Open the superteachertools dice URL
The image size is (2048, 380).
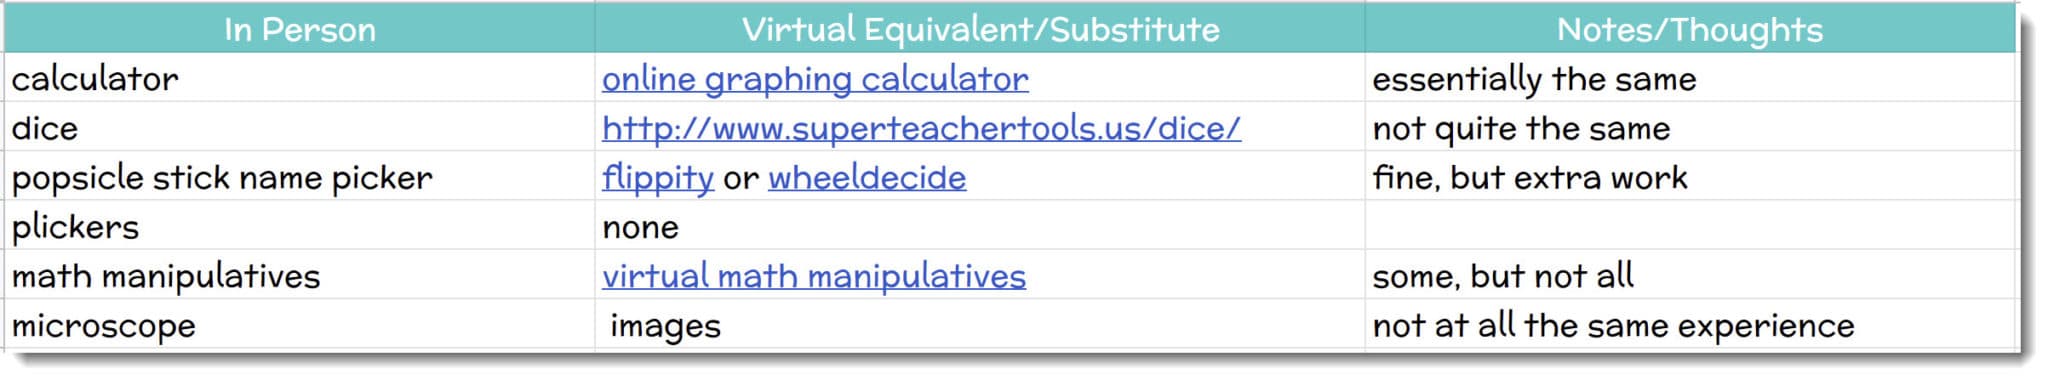coord(921,128)
